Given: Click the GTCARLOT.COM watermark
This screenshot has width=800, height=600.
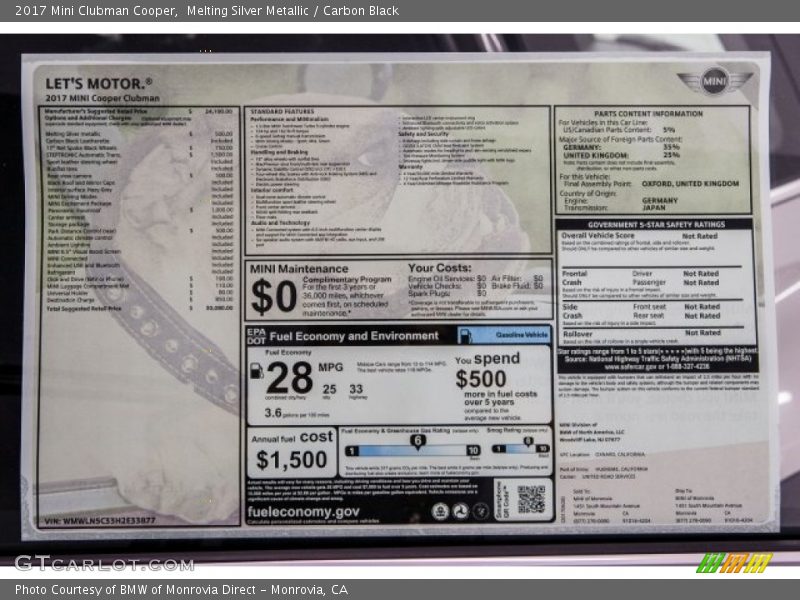Looking at the screenshot, I should pos(104,563).
